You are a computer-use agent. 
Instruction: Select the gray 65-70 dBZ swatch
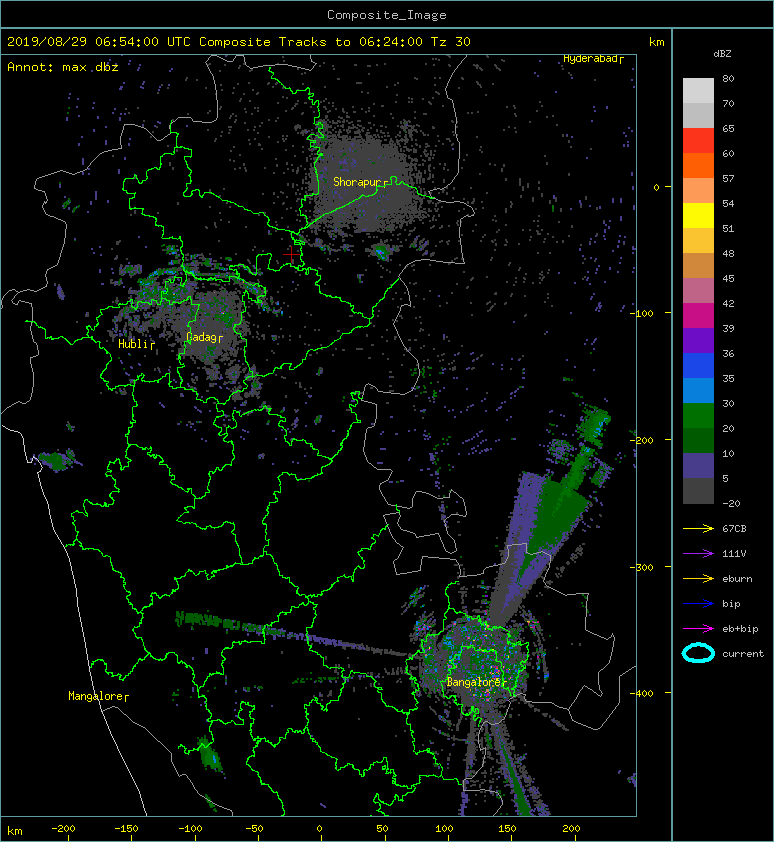698,115
